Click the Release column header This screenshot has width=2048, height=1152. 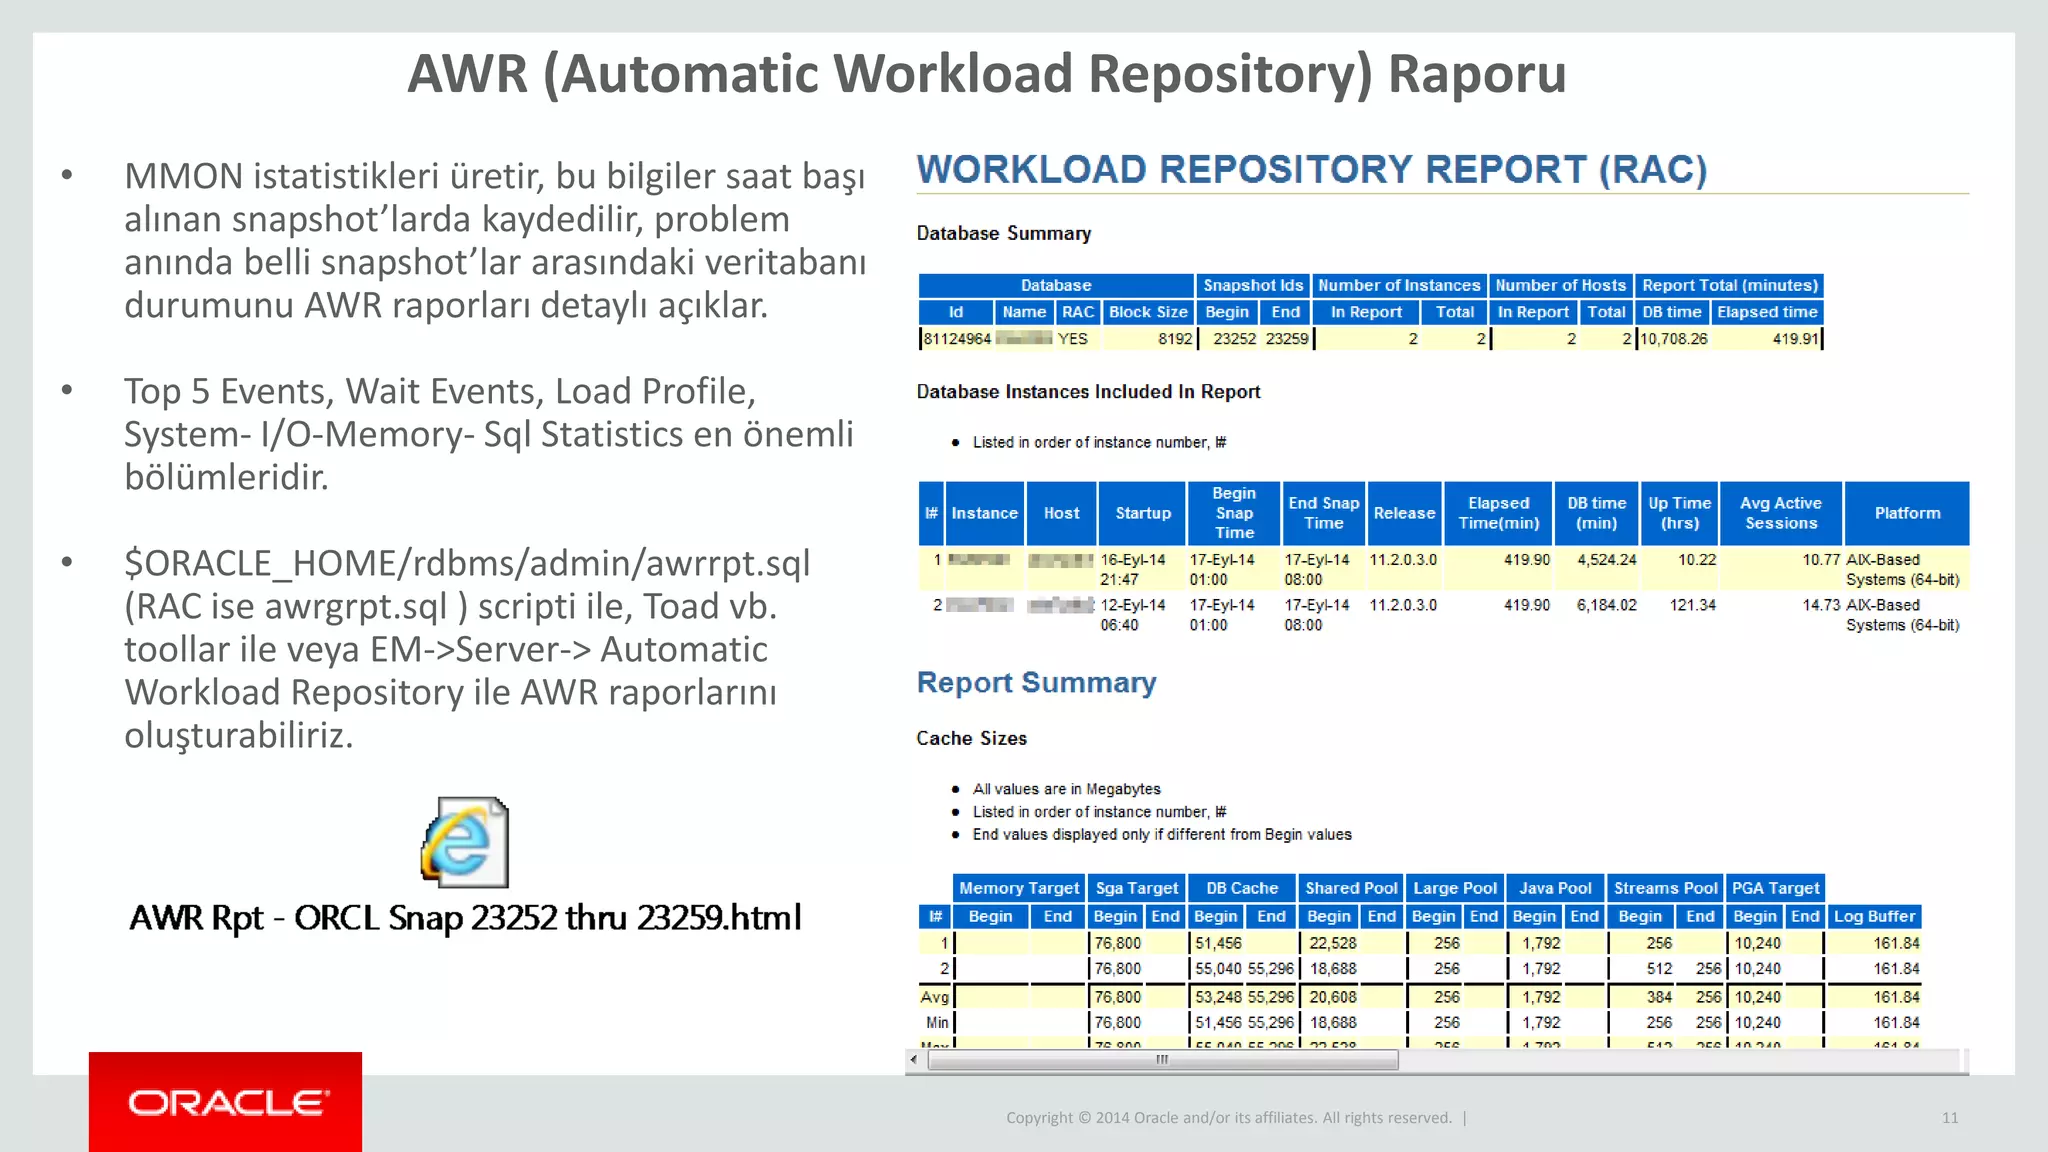[1404, 513]
